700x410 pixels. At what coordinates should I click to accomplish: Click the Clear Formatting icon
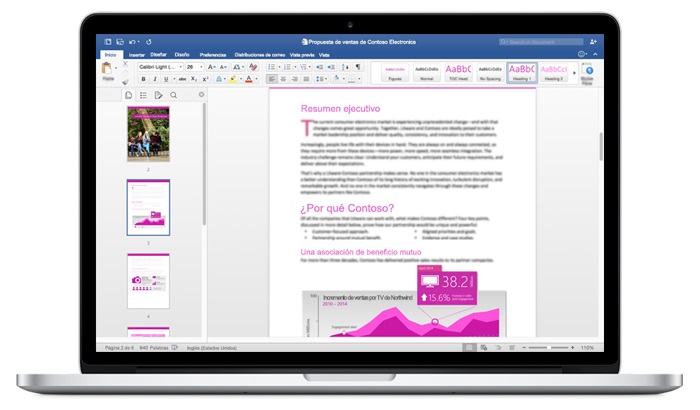click(253, 67)
